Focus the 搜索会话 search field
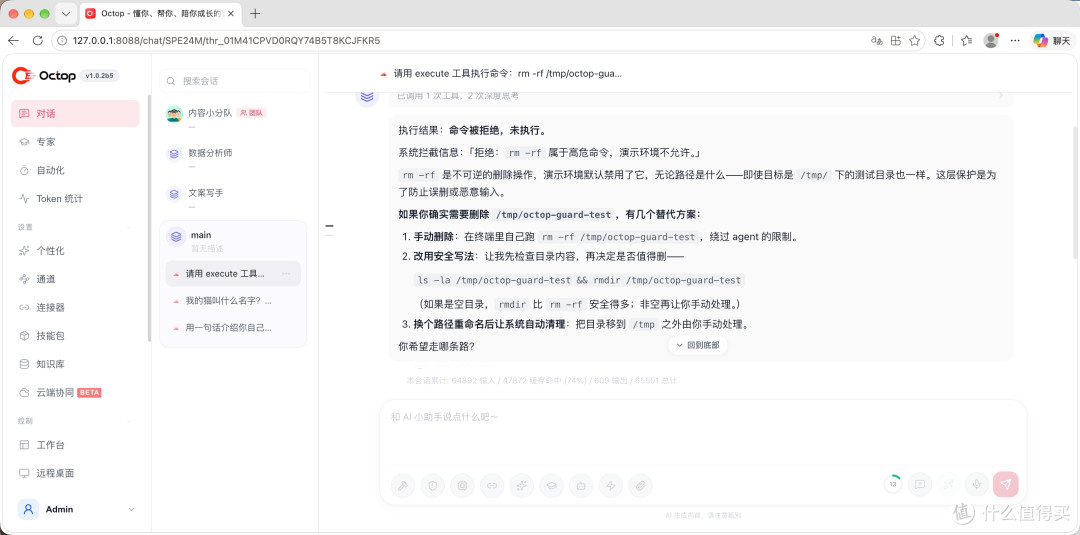 [235, 81]
